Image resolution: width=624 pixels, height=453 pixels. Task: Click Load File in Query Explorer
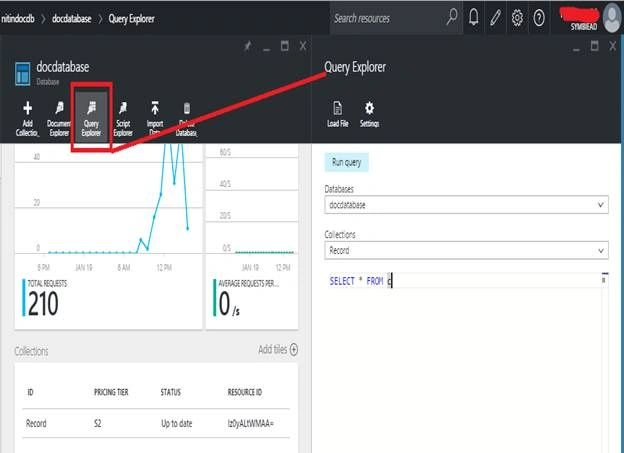coord(337,114)
